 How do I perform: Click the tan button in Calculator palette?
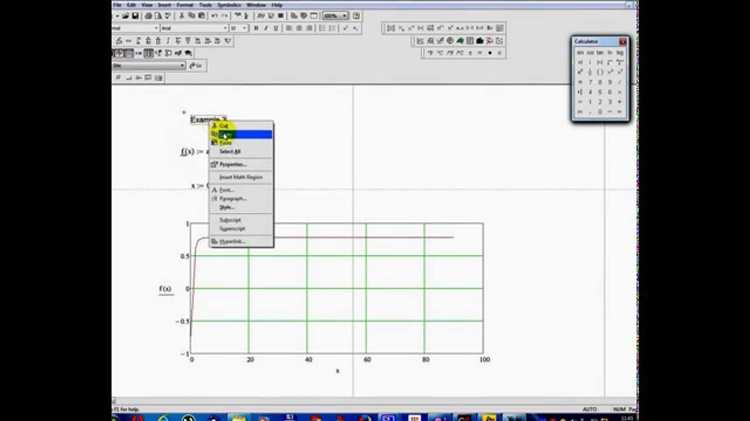tap(600, 53)
